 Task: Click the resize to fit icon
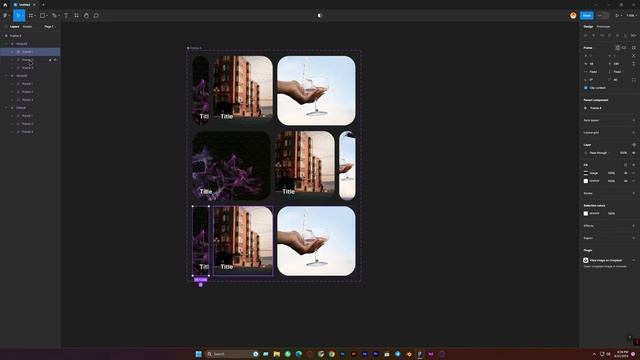(634, 48)
